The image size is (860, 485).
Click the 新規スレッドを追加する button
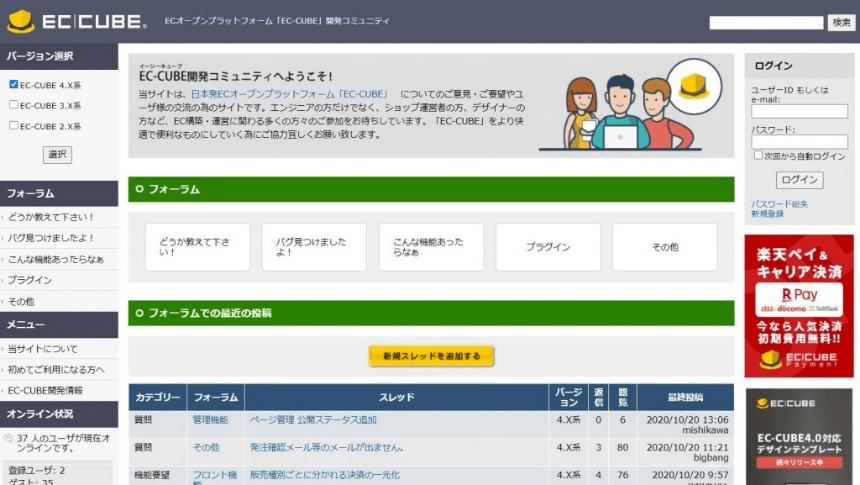click(x=431, y=356)
